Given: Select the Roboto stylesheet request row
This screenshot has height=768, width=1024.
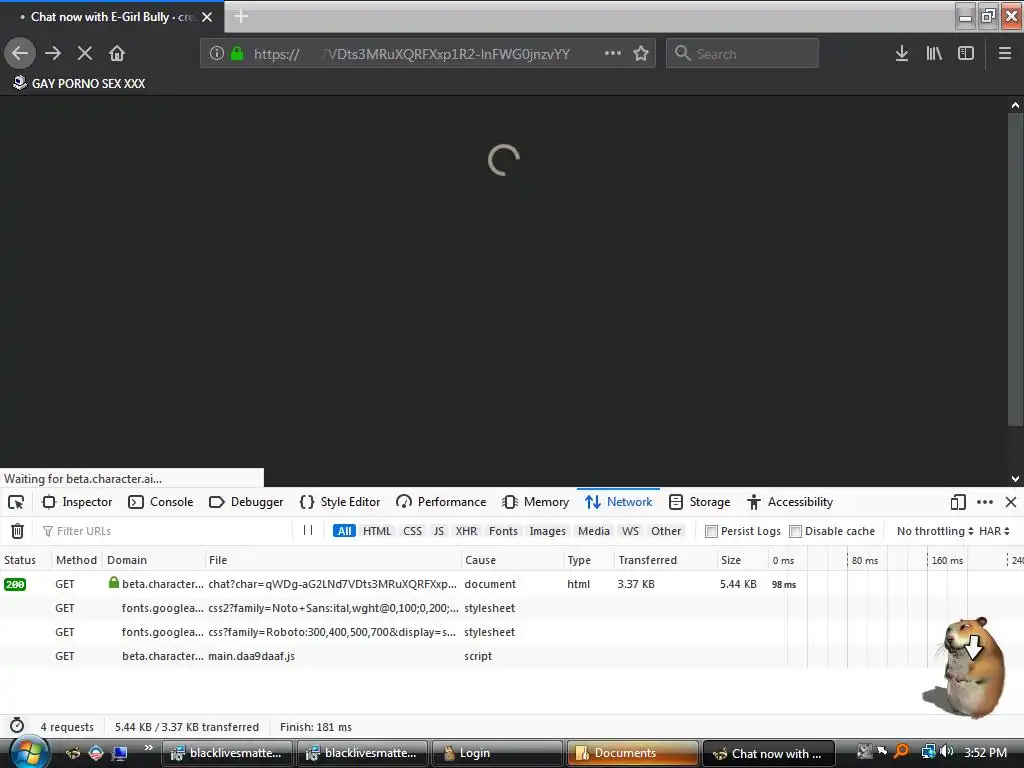Looking at the screenshot, I should [512, 632].
